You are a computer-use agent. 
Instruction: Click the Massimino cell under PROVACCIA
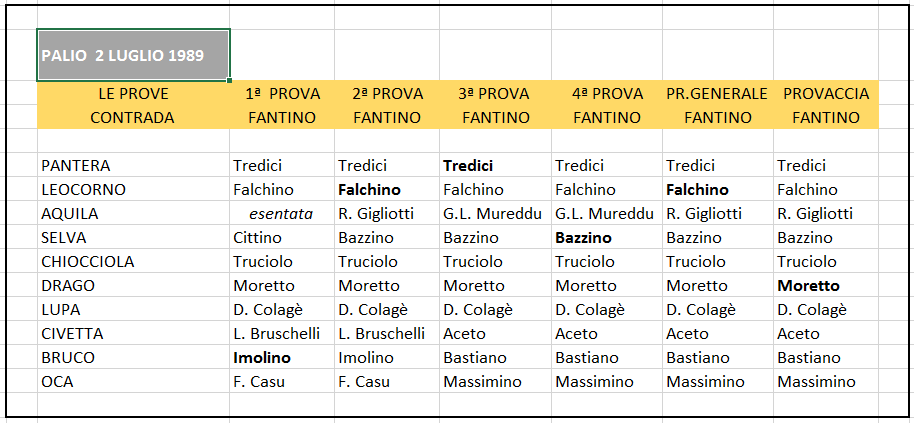tap(826, 382)
